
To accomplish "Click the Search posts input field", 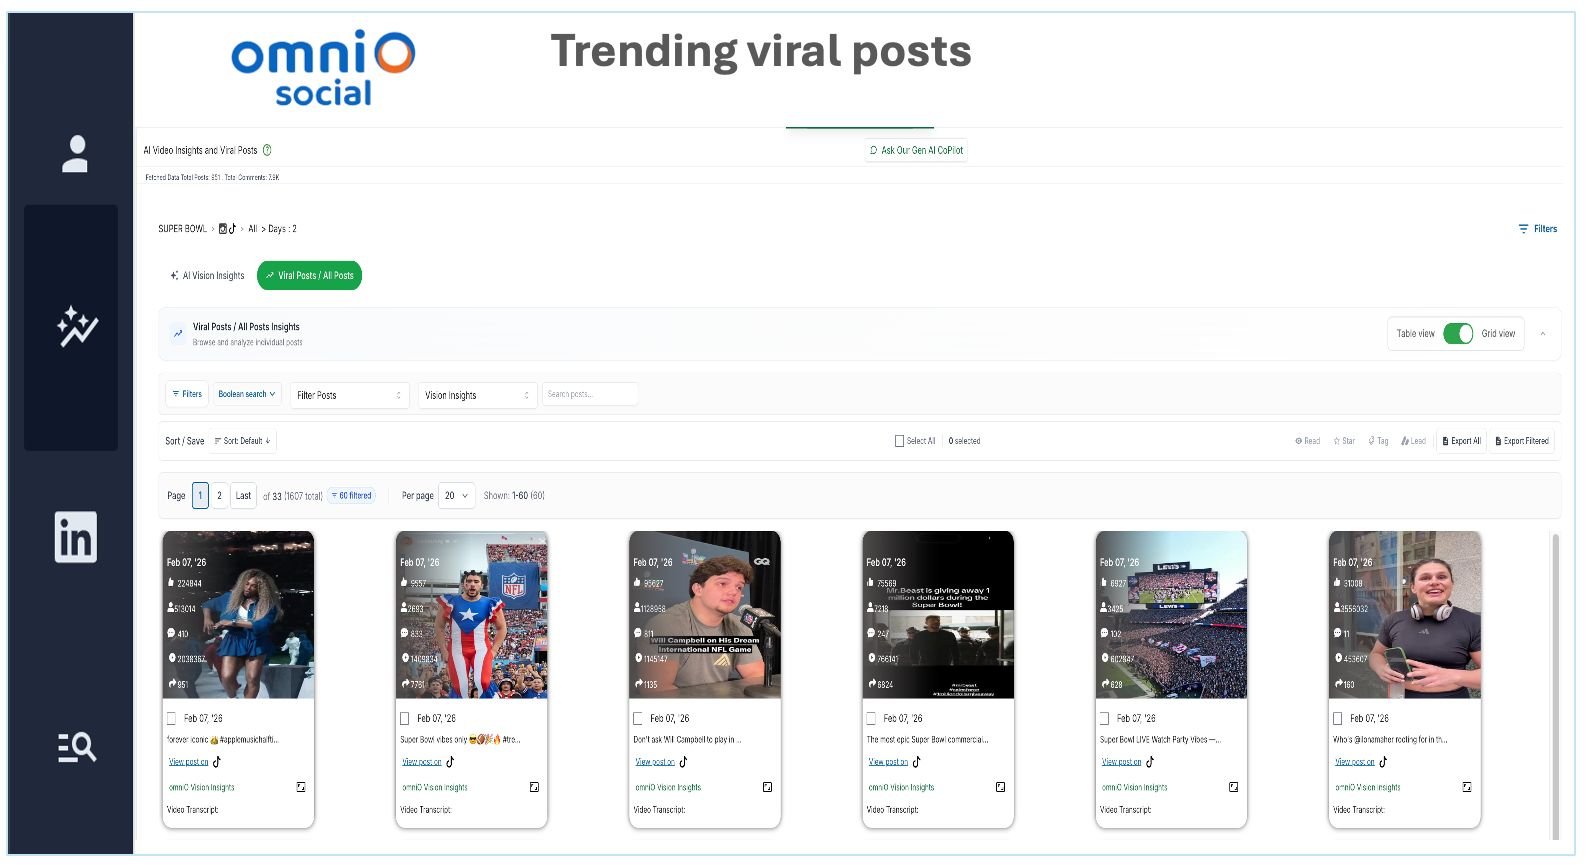I will click(589, 395).
